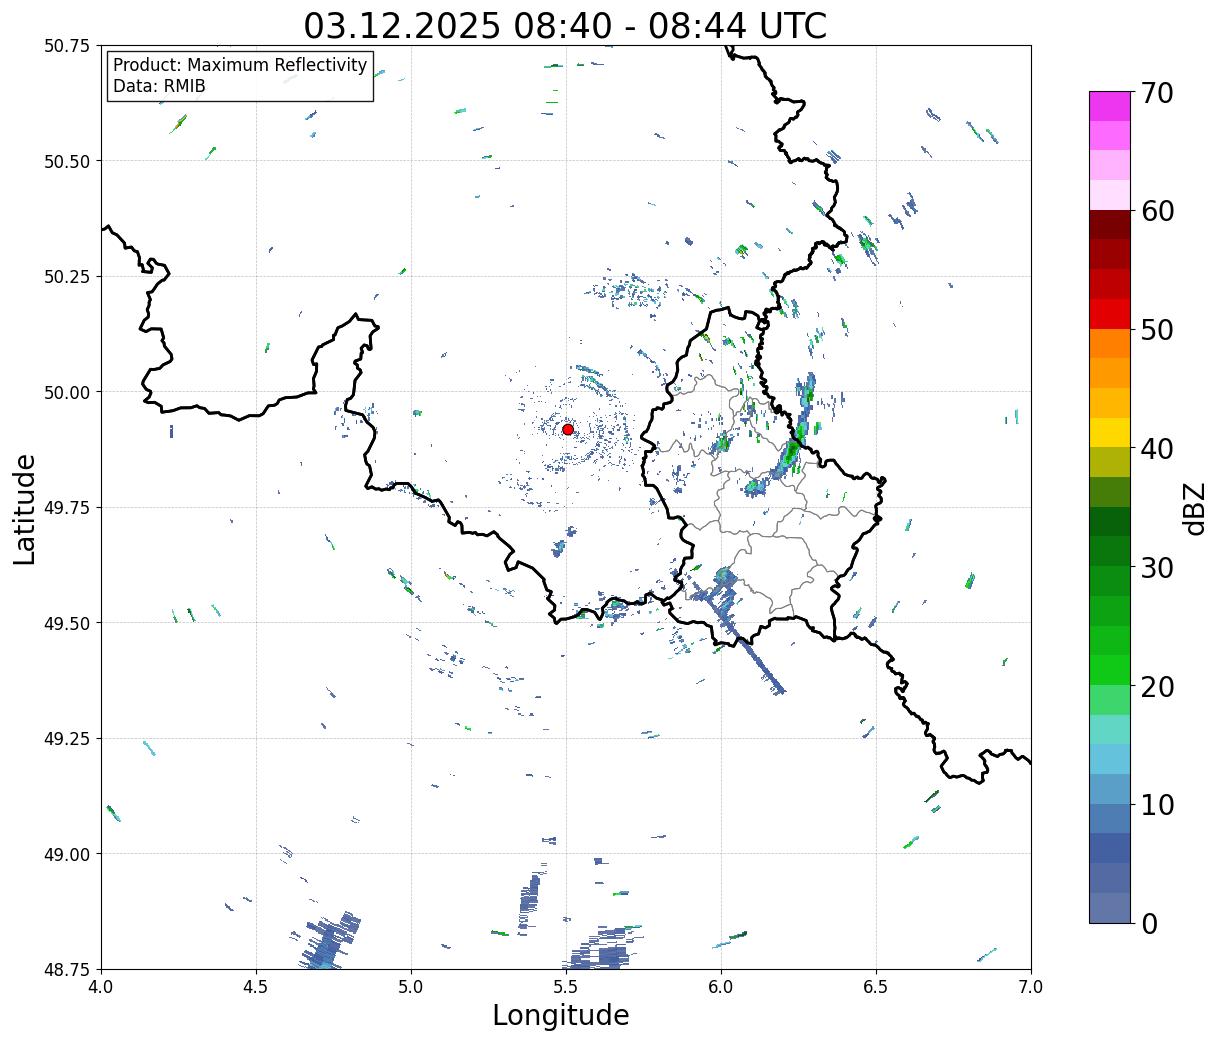
Task: Click the longitude tick label 7.0
Action: click(1031, 987)
